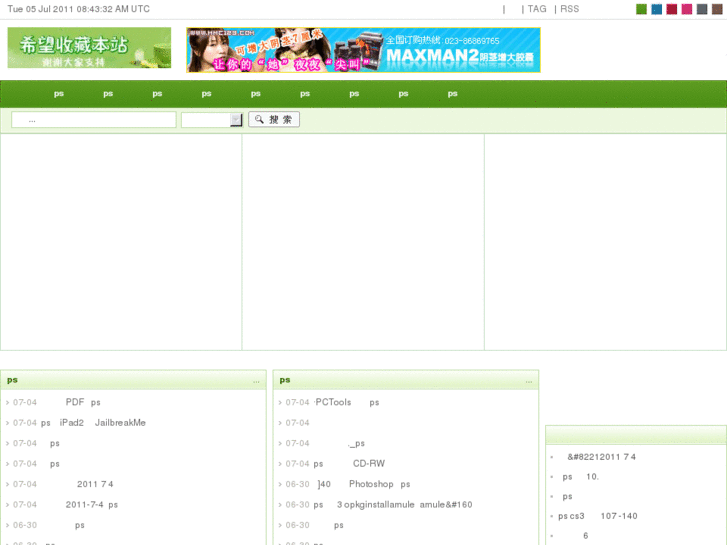Select the gray theme color swatch

pyautogui.click(x=702, y=9)
